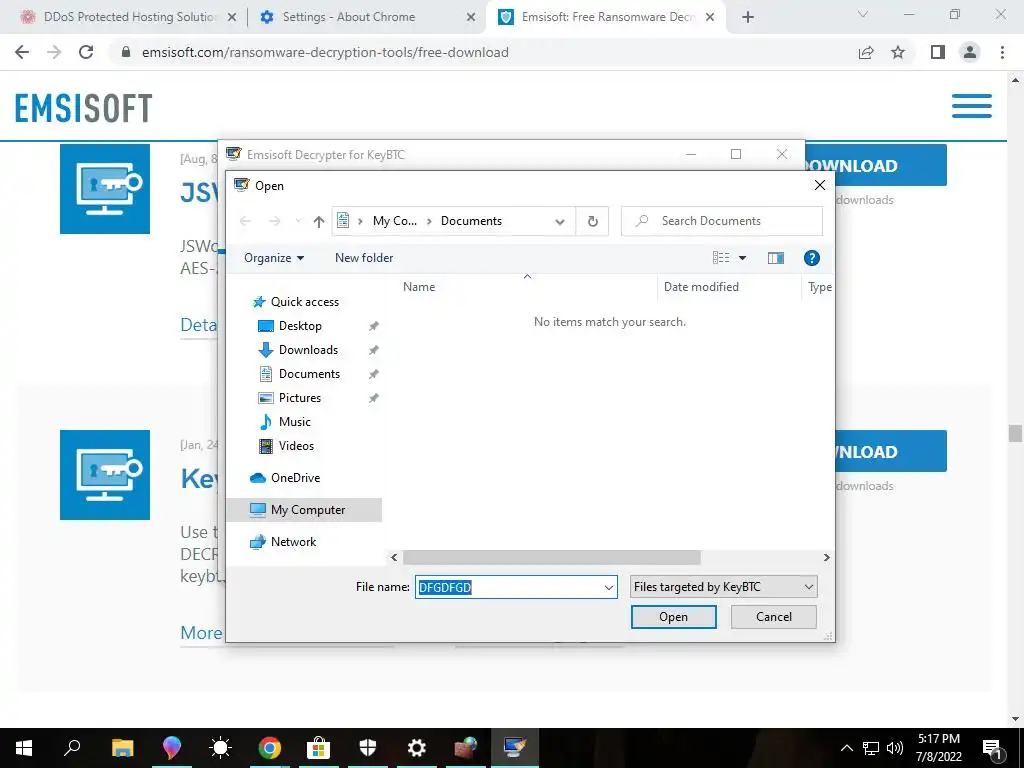1024x768 pixels.
Task: Click the horizontal scrollbar right arrow
Action: click(826, 558)
